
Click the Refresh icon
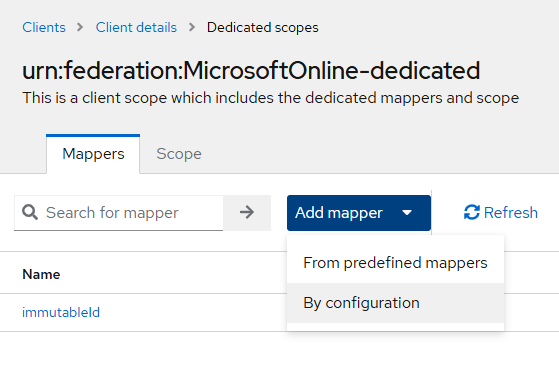click(x=472, y=212)
